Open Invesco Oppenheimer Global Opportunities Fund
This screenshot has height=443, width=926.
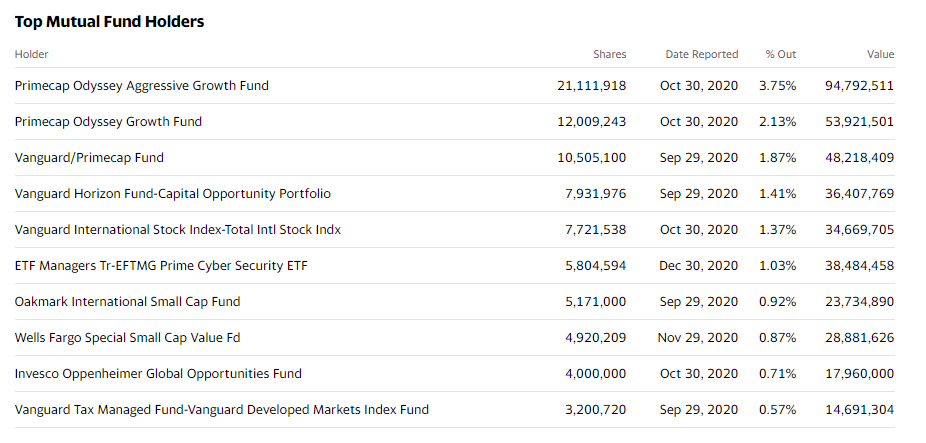(158, 374)
